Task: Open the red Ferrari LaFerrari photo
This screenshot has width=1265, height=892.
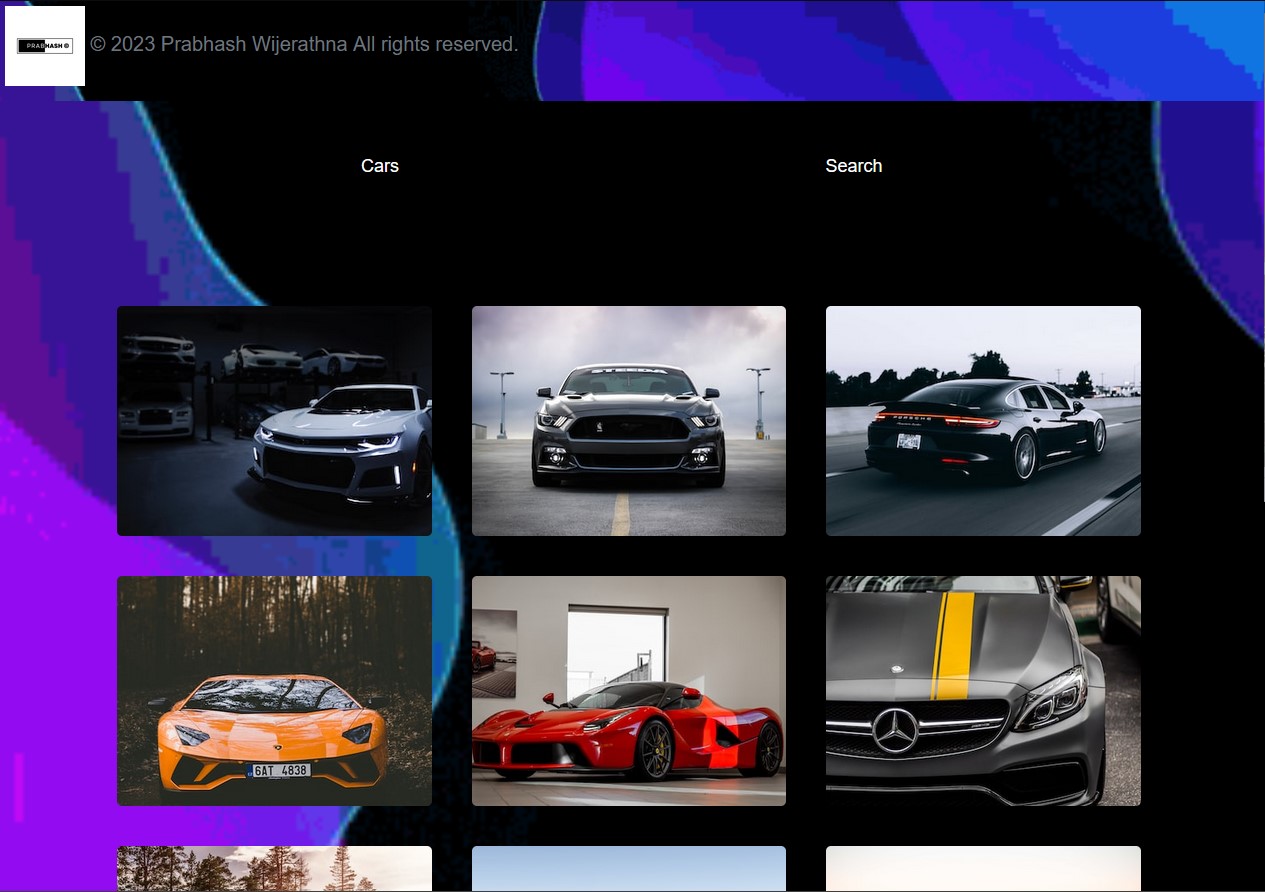Action: pyautogui.click(x=628, y=691)
